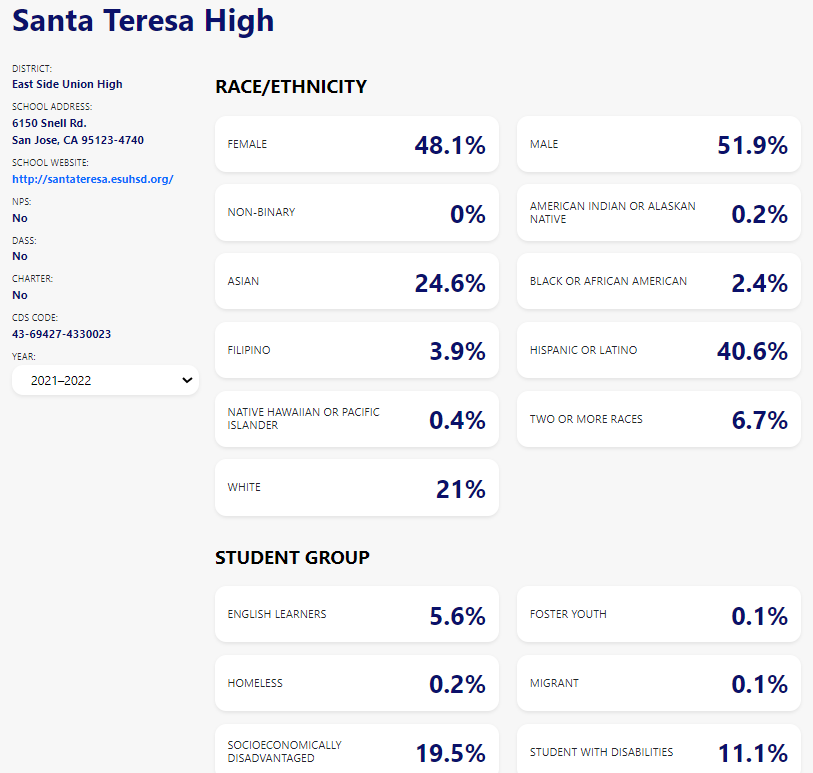
Task: Select the Two or More Races card
Action: (x=658, y=419)
